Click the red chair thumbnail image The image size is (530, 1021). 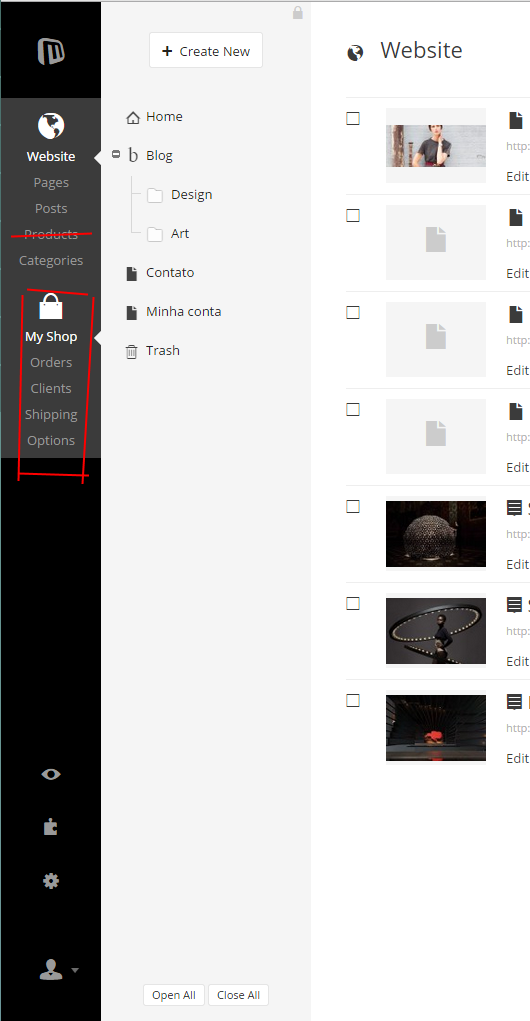pyautogui.click(x=436, y=728)
